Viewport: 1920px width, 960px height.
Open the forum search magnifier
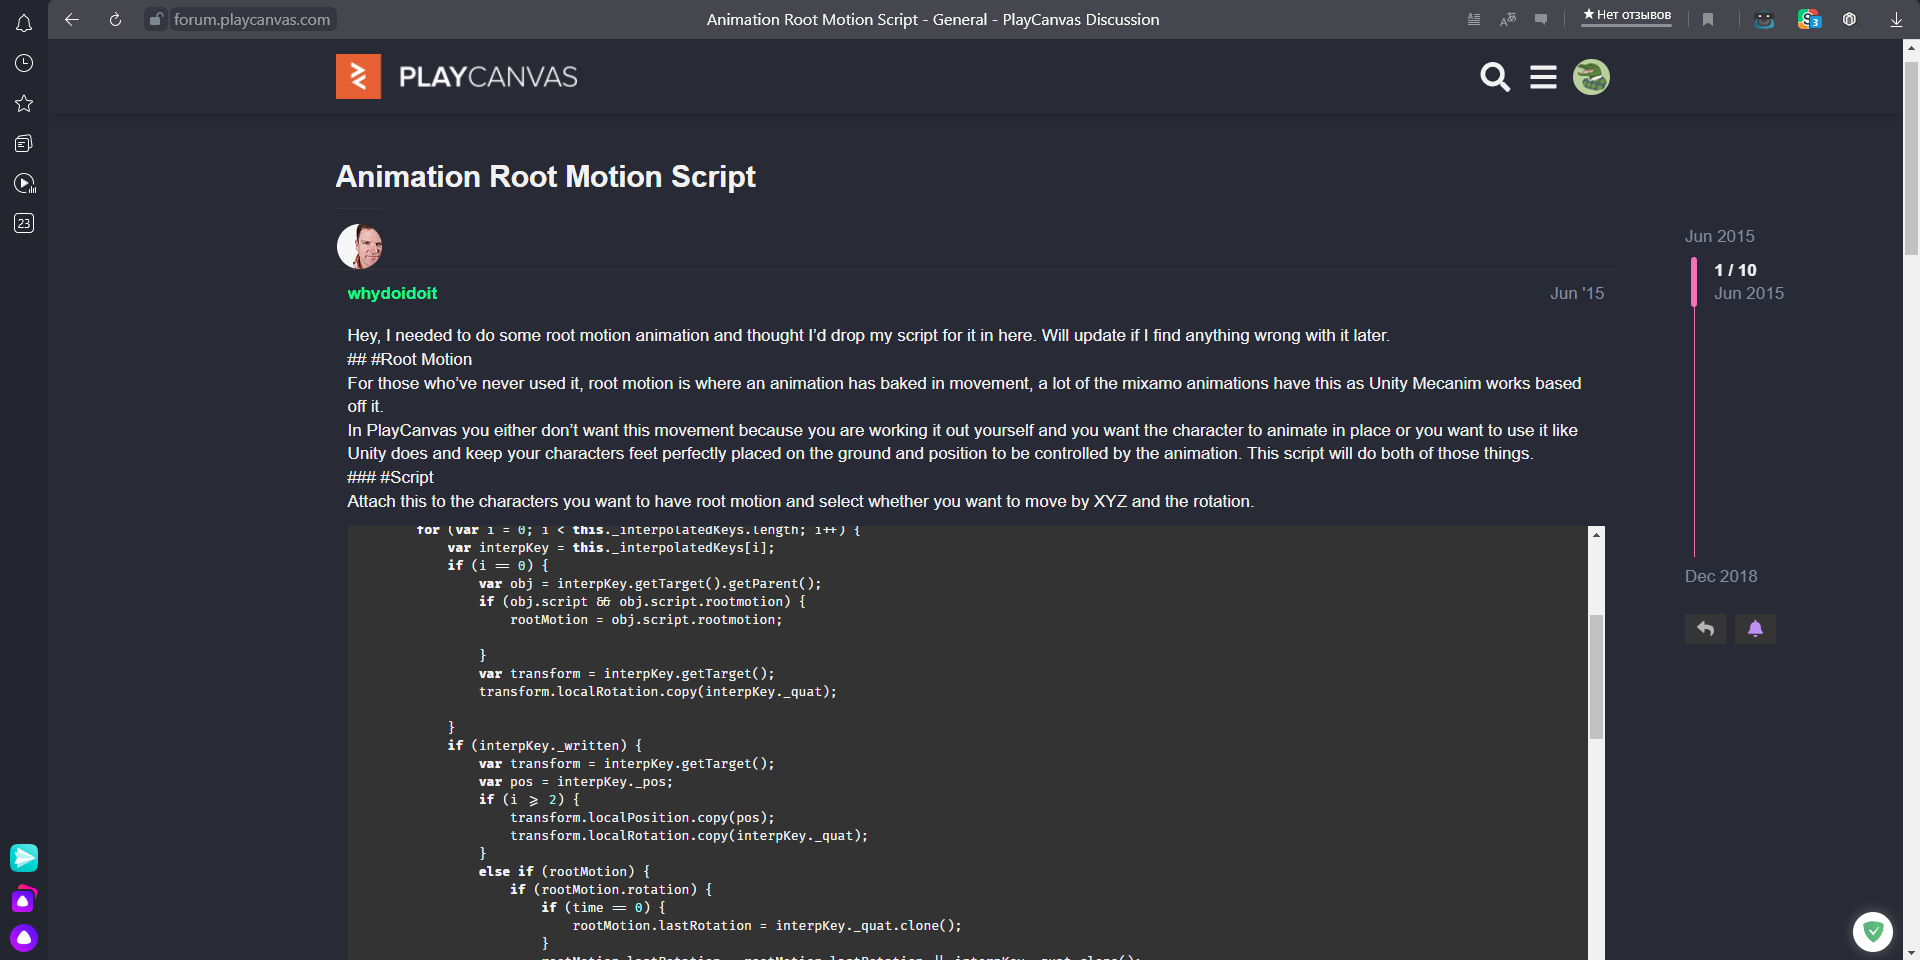coord(1494,76)
